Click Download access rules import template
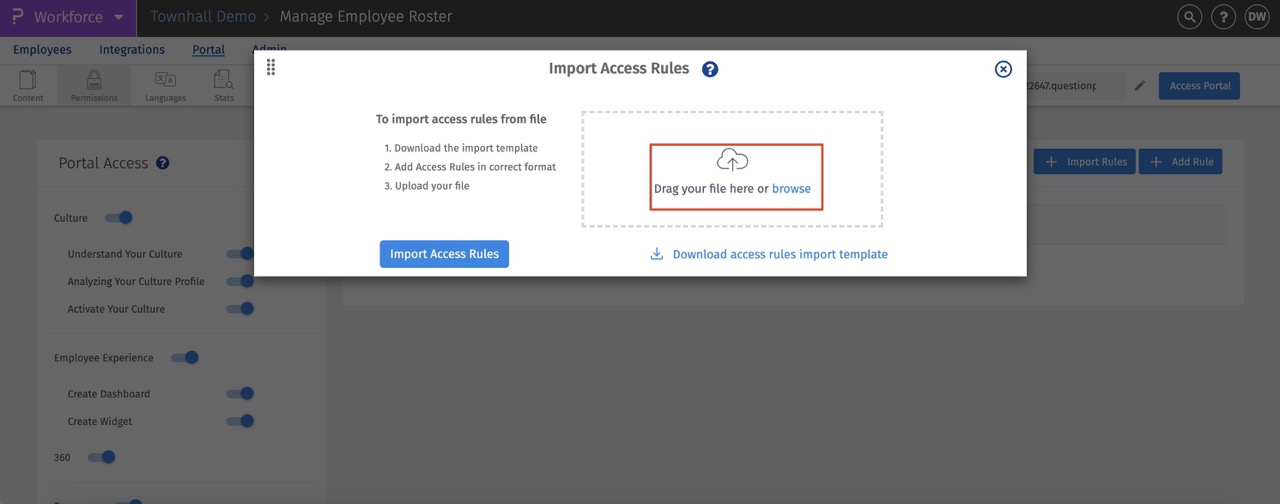The image size is (1280, 504). point(780,254)
